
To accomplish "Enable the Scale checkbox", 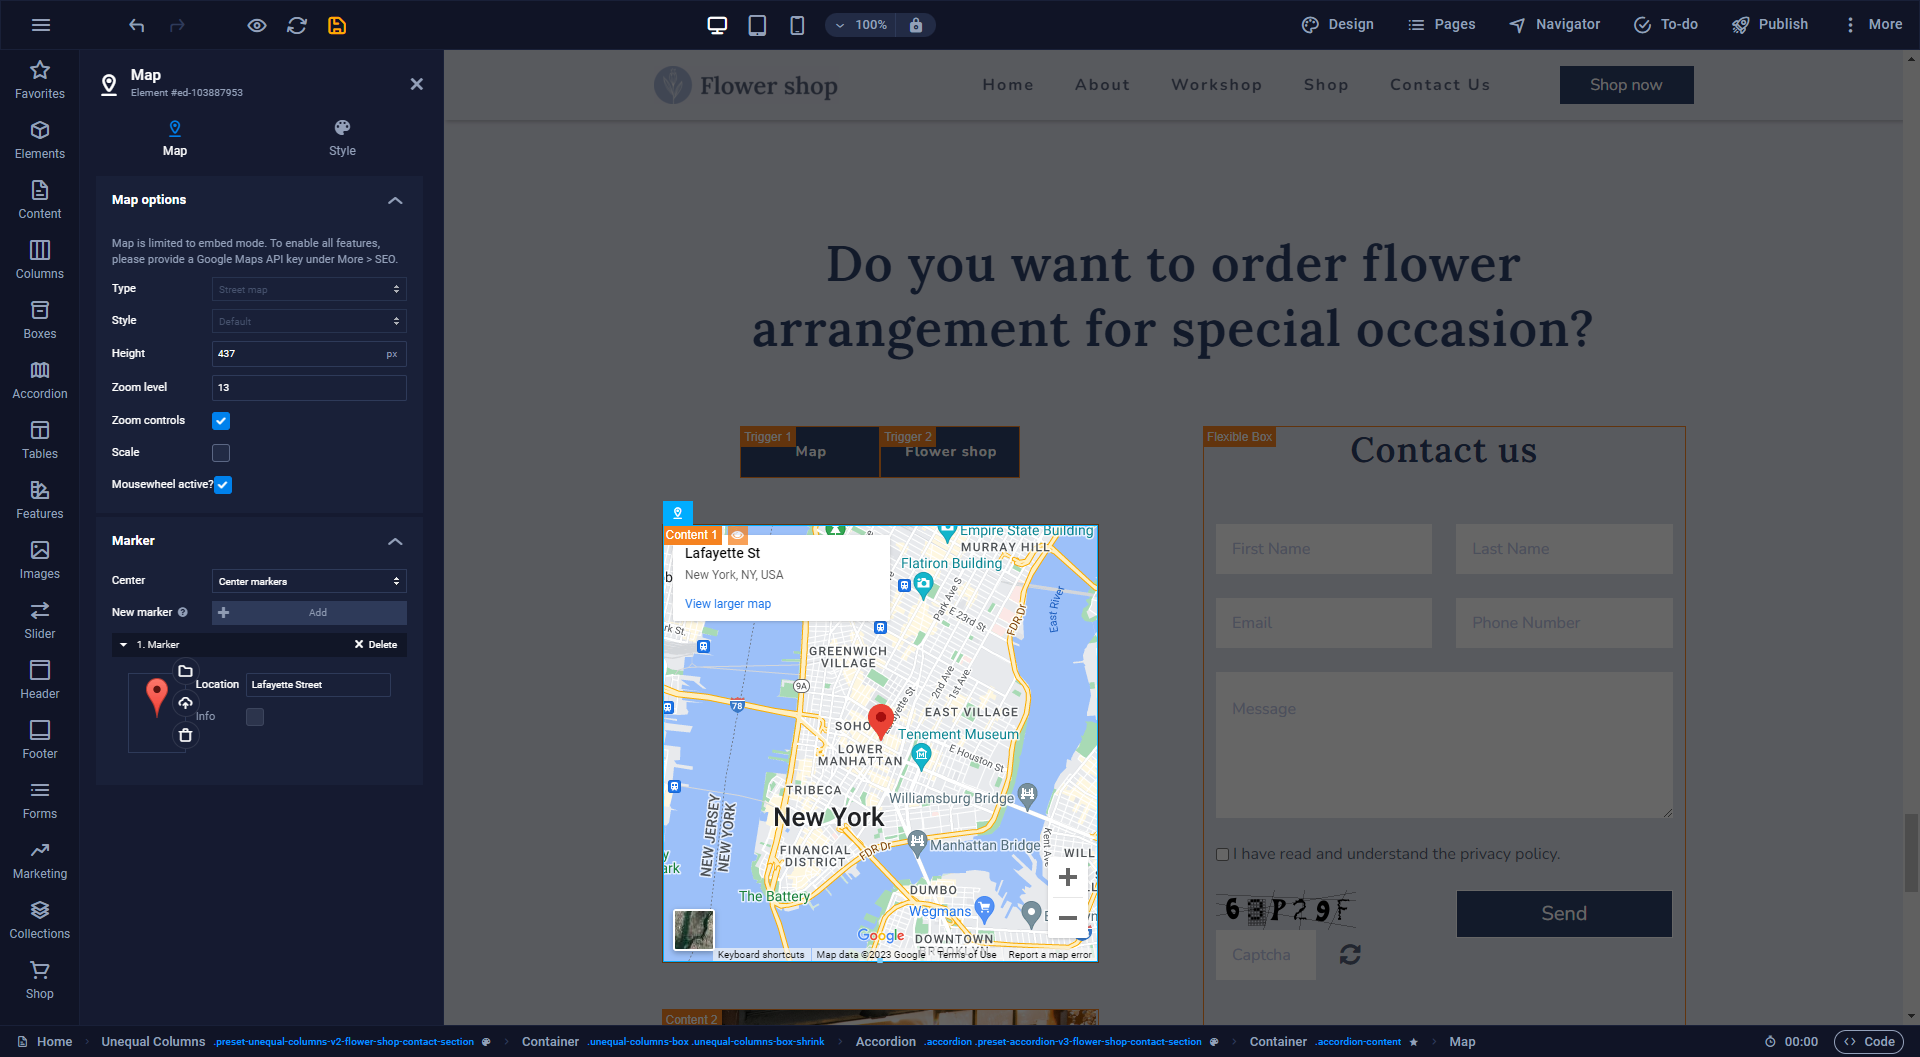I will (221, 453).
